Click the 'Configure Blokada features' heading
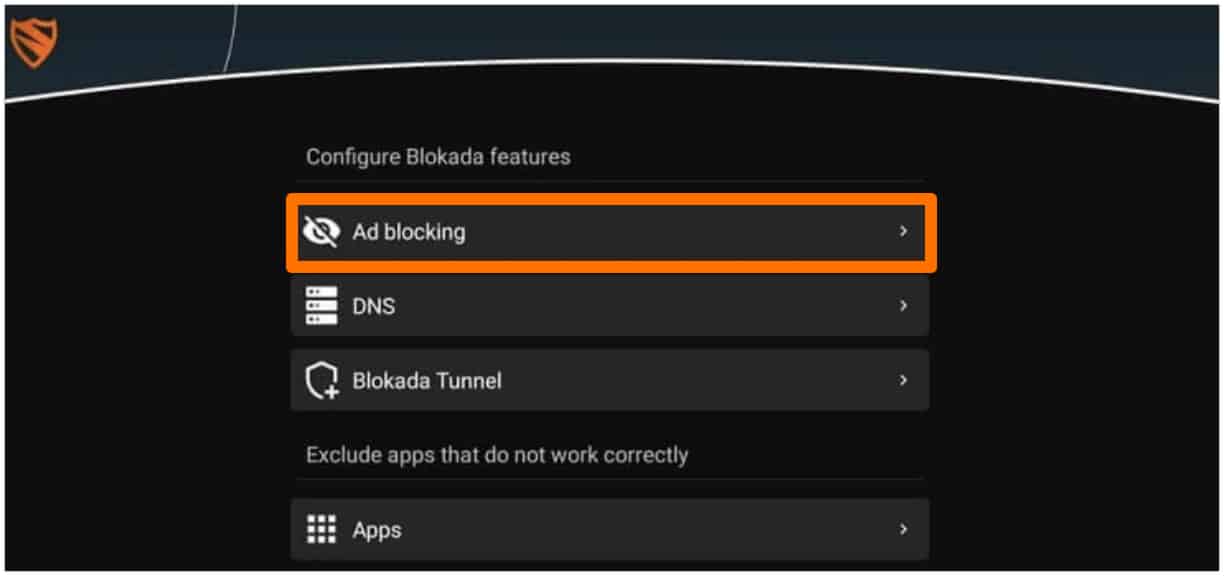The height and width of the screenshot is (576, 1224). coord(438,157)
